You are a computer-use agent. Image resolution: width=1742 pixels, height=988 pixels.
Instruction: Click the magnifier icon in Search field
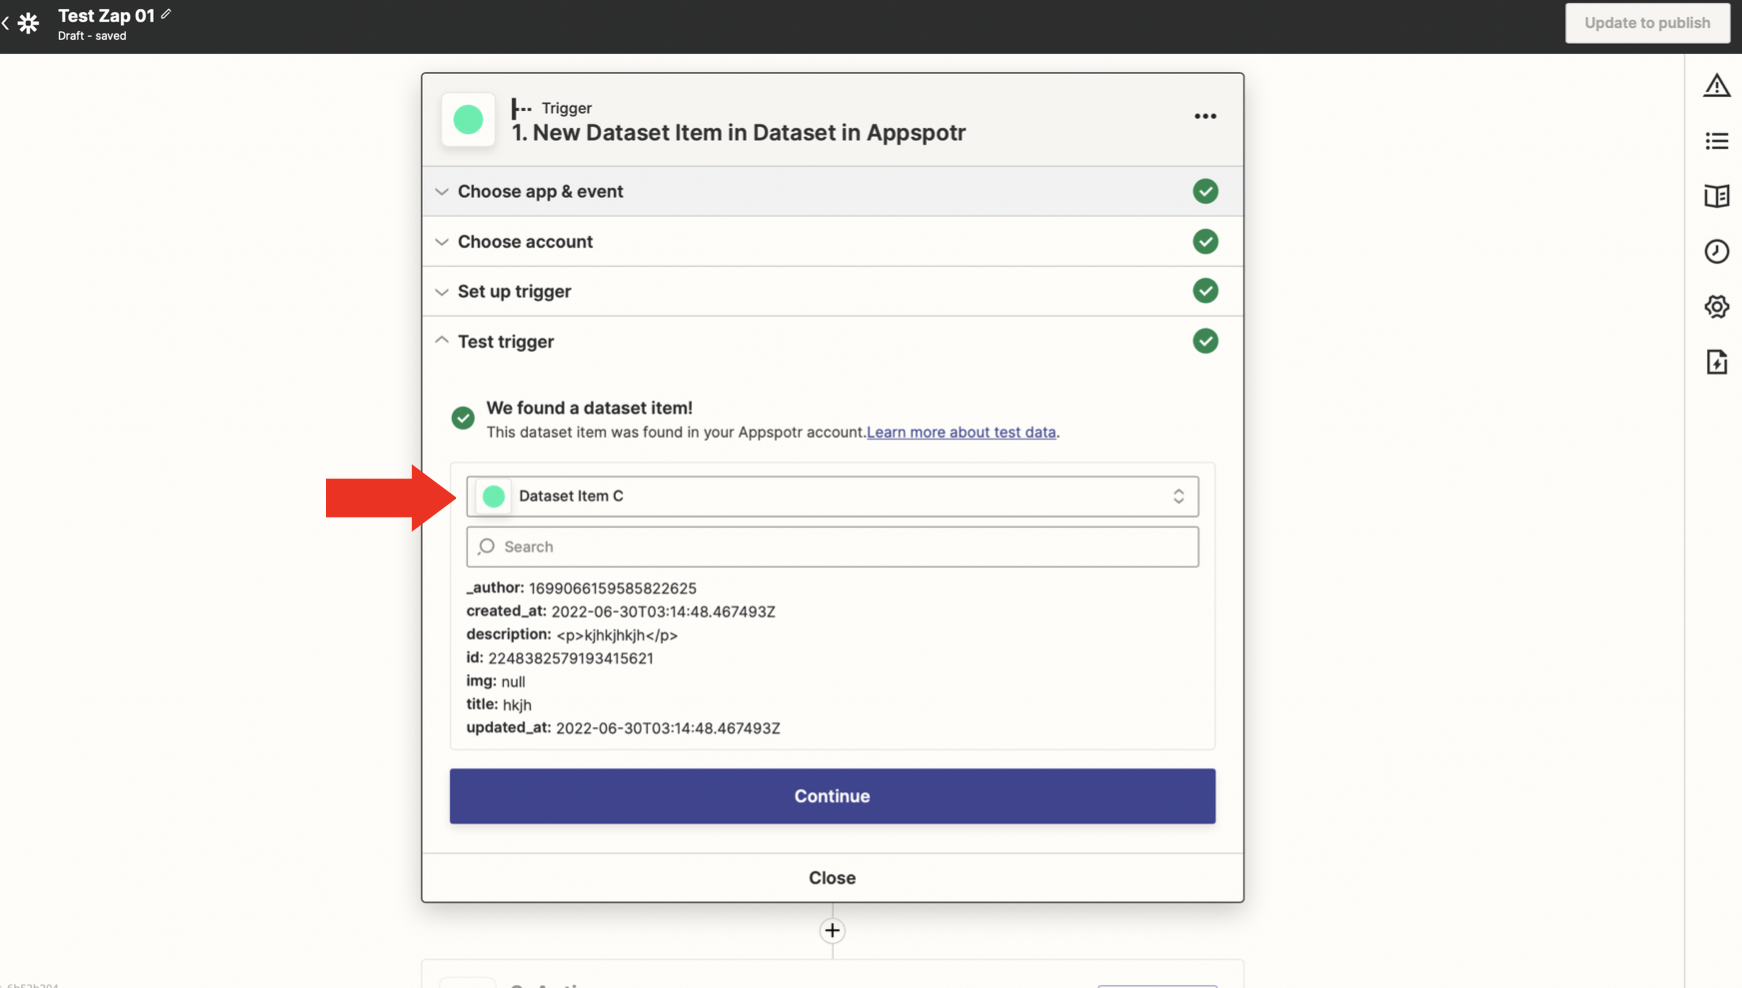(x=486, y=547)
